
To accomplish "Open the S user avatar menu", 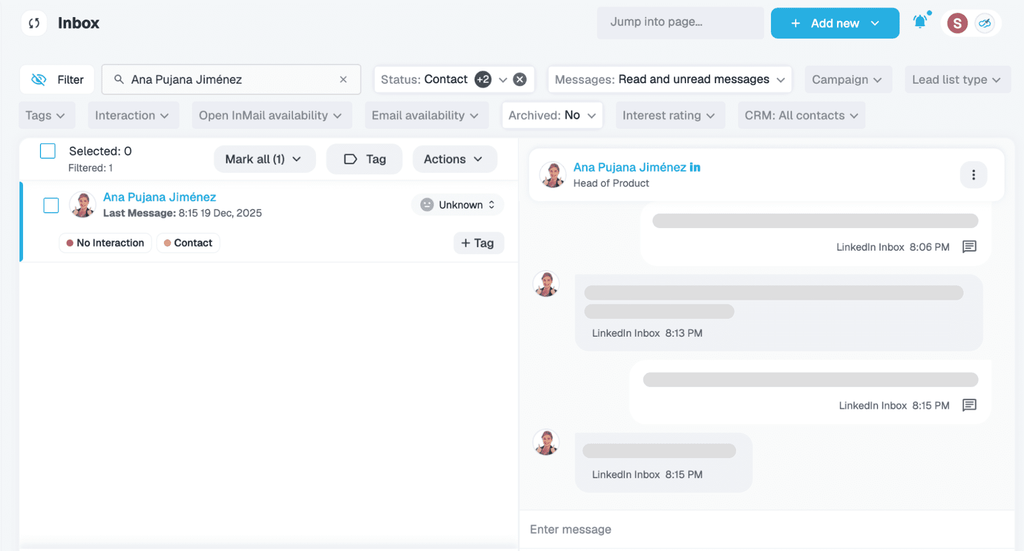I will (x=957, y=24).
